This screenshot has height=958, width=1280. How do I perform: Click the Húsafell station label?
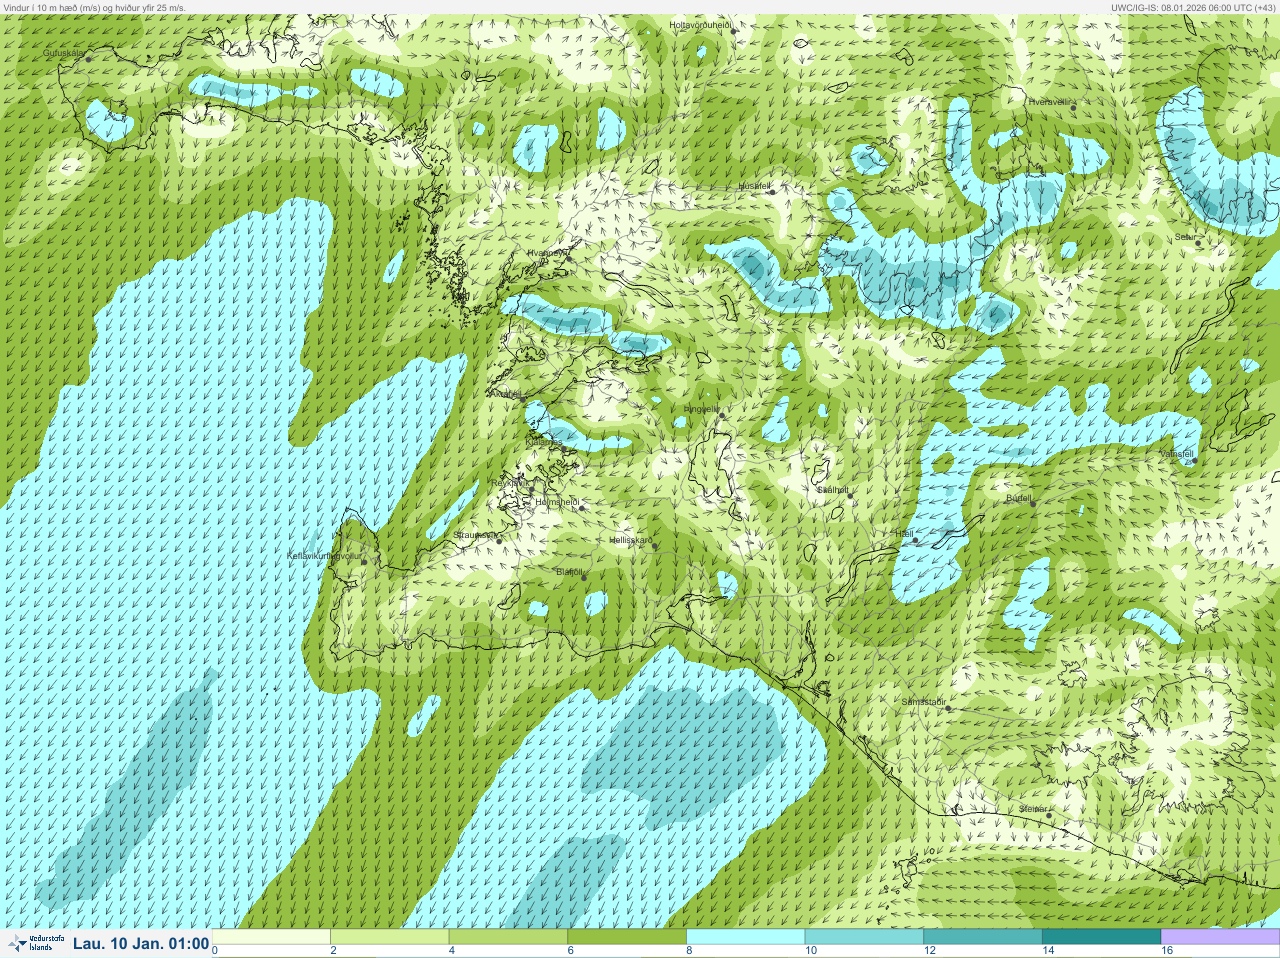pyautogui.click(x=755, y=186)
